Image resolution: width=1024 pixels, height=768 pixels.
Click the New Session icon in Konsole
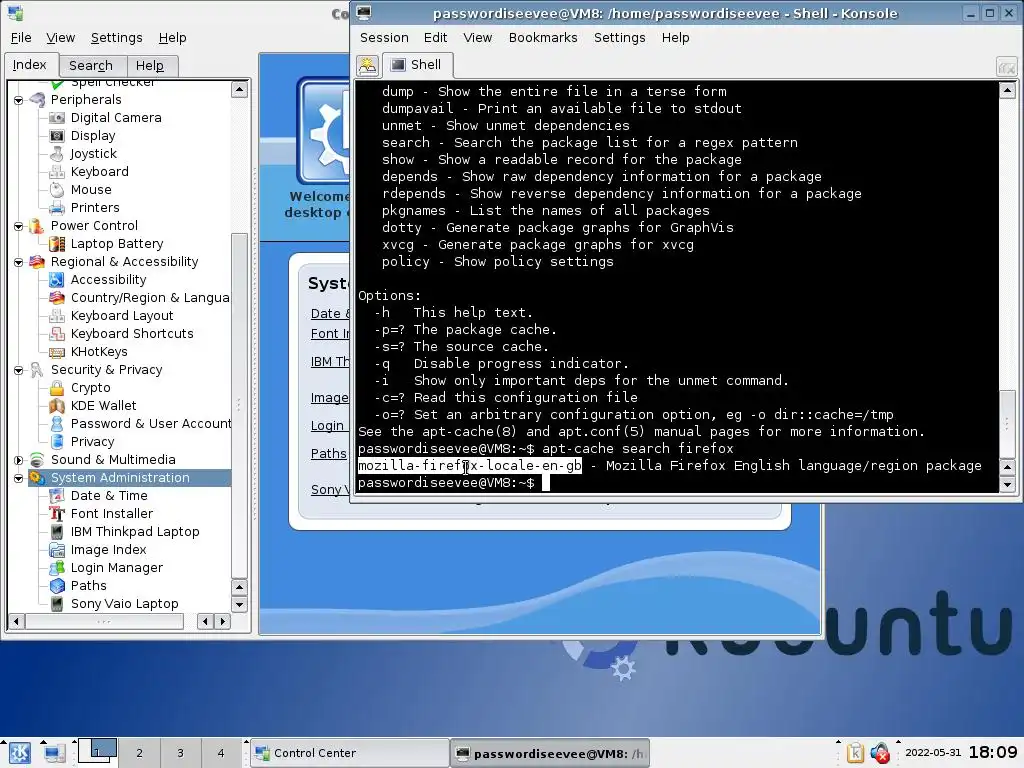pos(368,65)
